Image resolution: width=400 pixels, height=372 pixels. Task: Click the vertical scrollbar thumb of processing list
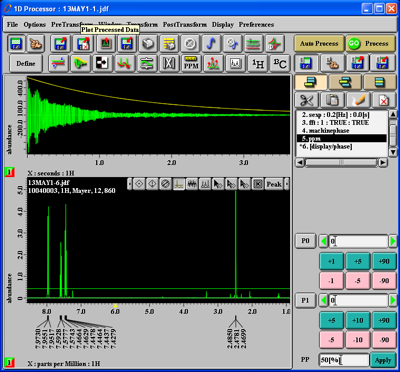[393, 135]
